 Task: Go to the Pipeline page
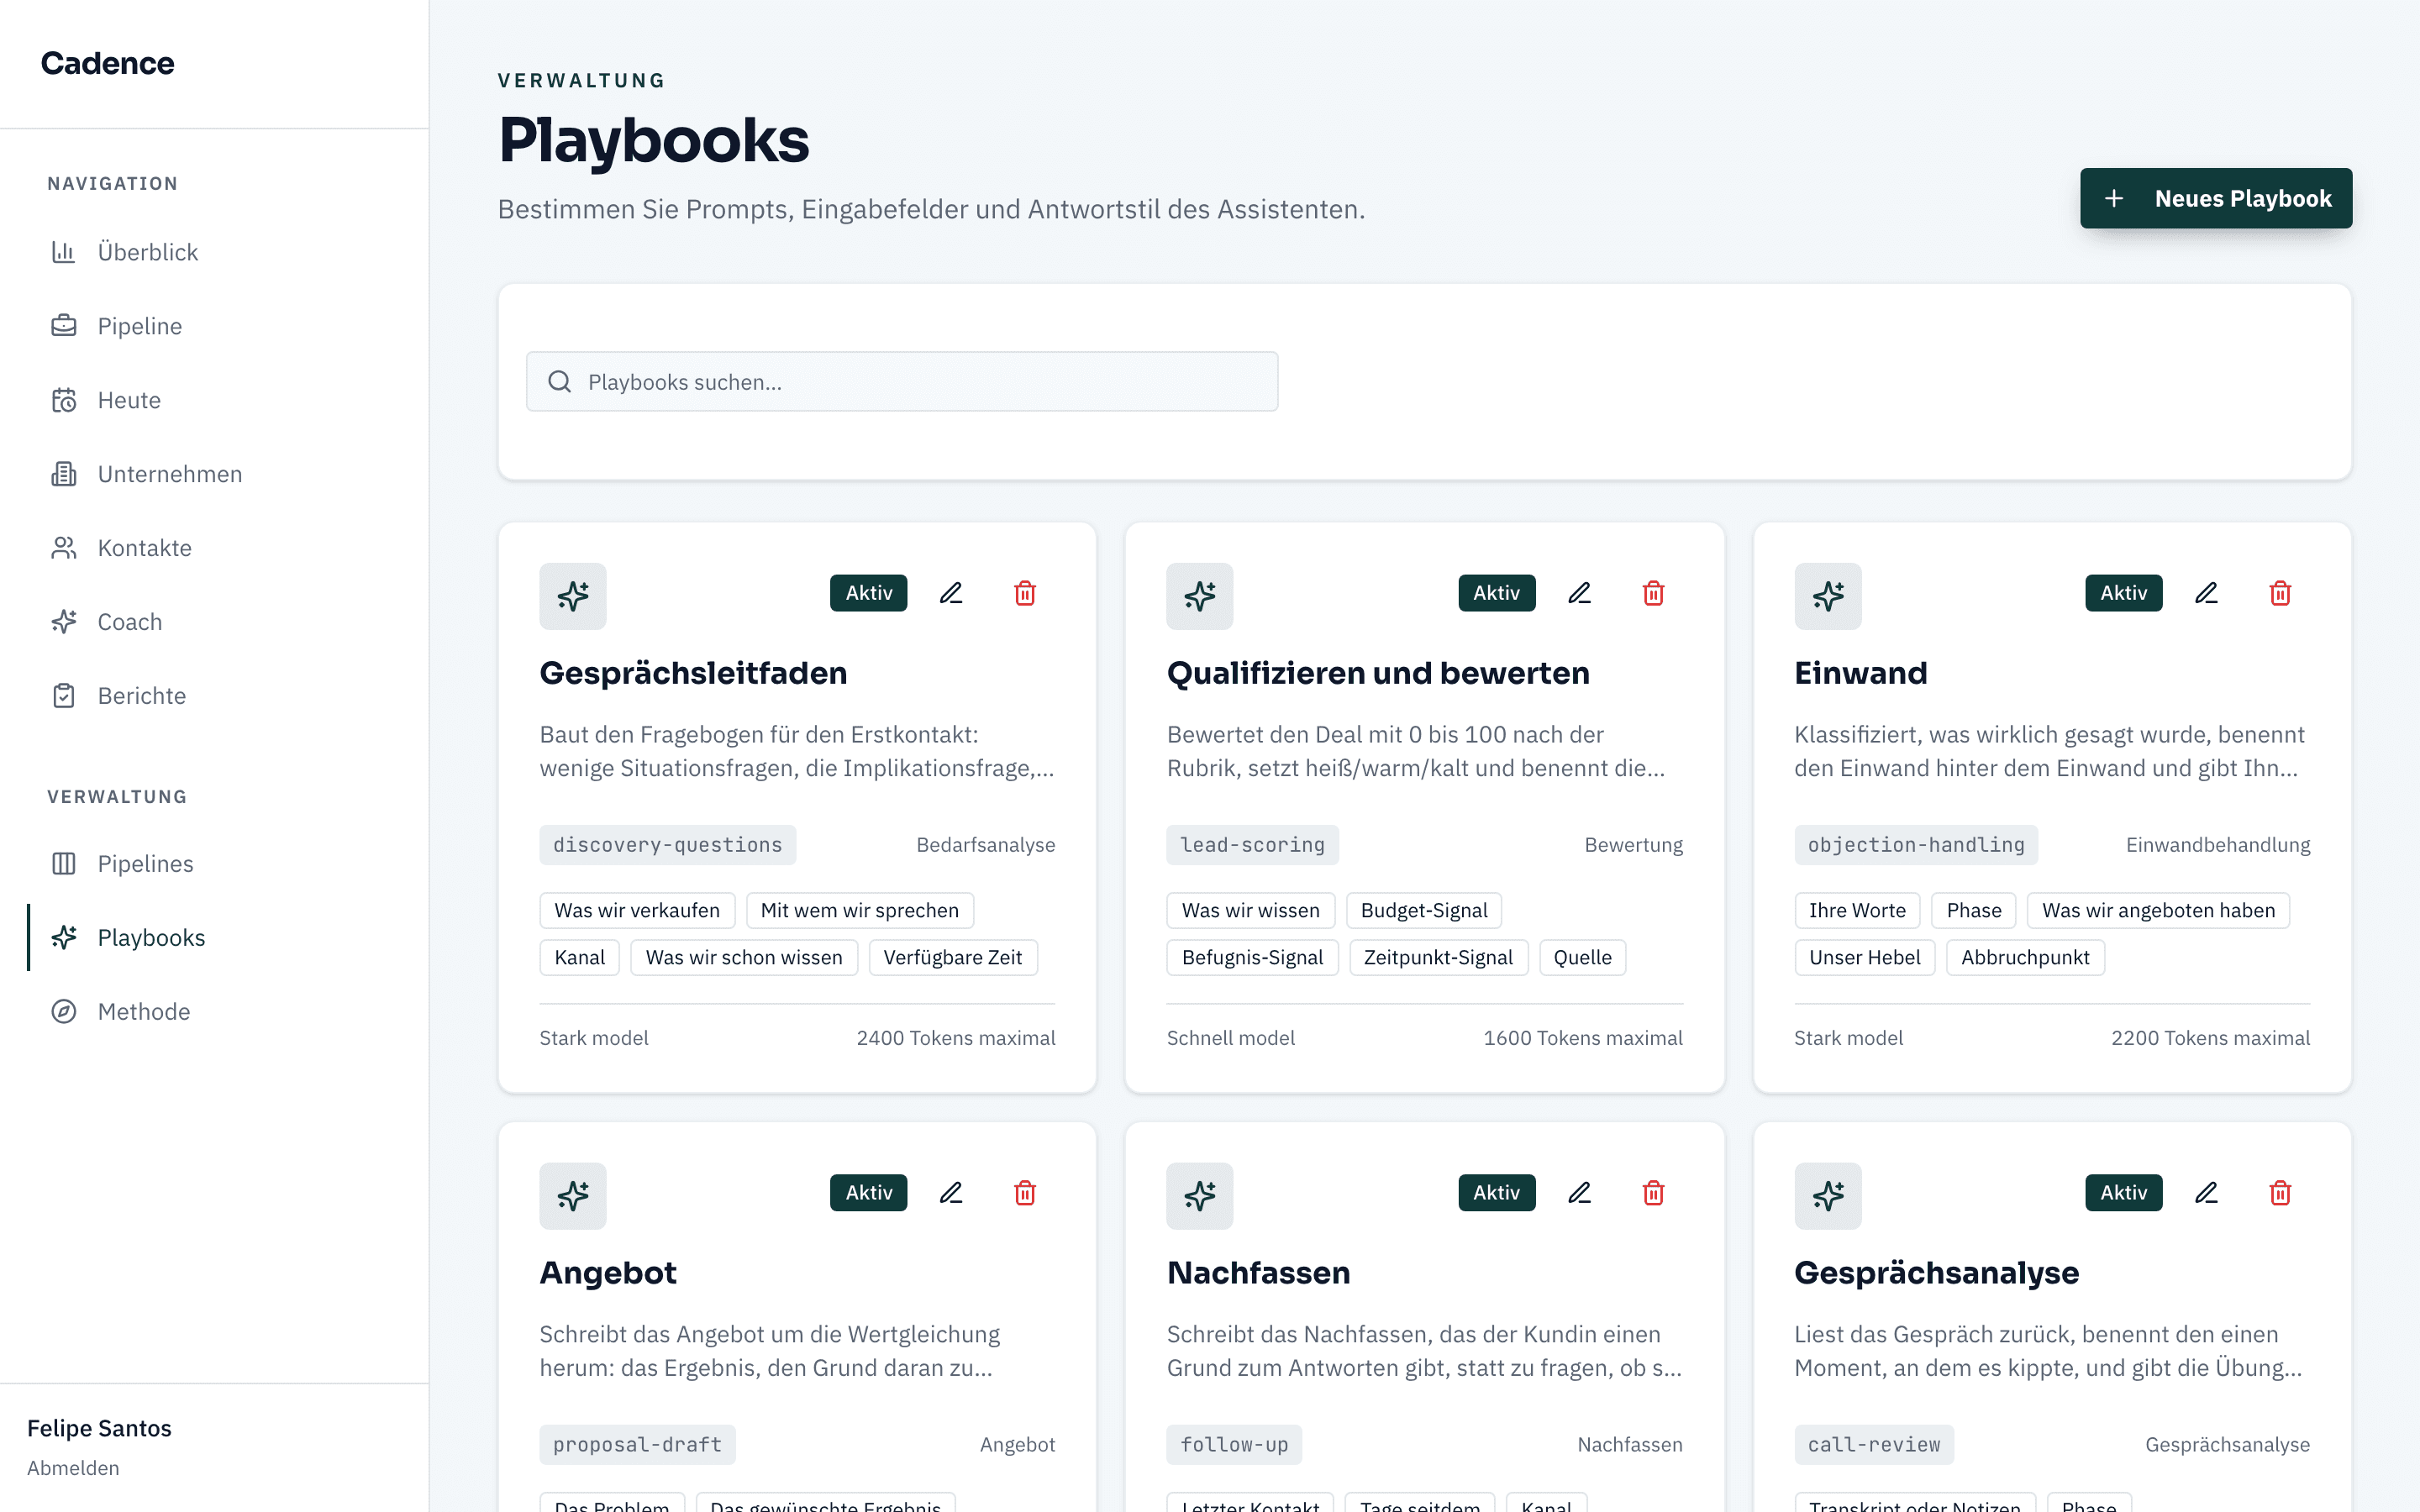(x=215, y=326)
